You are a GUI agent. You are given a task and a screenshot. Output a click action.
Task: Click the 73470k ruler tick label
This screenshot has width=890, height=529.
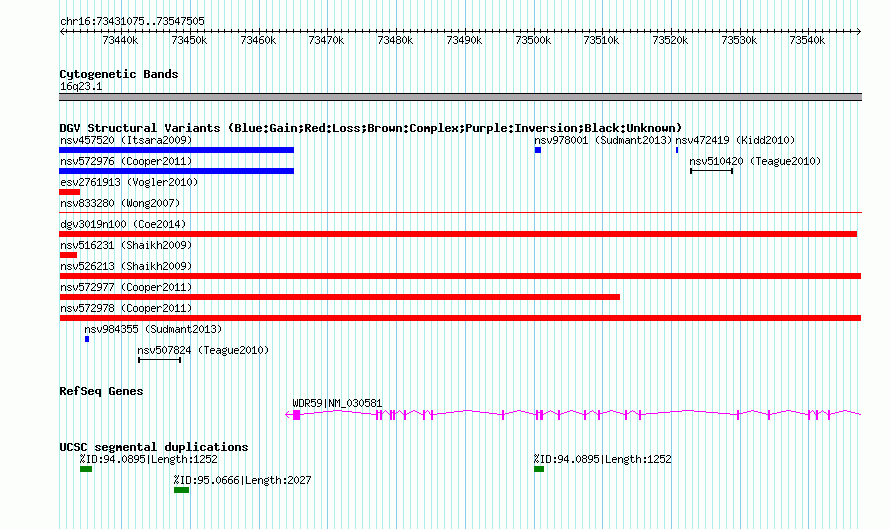[x=326, y=40]
